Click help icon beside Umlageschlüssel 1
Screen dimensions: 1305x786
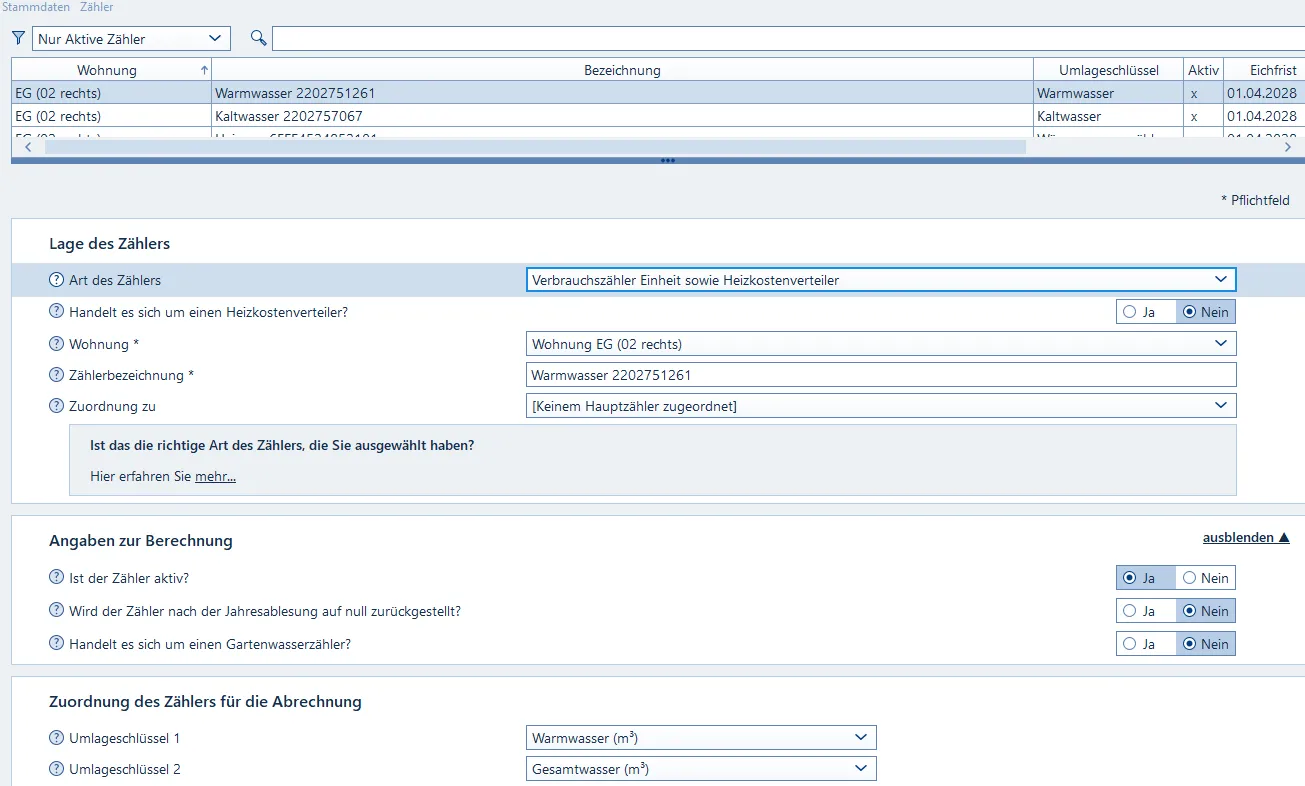point(56,738)
